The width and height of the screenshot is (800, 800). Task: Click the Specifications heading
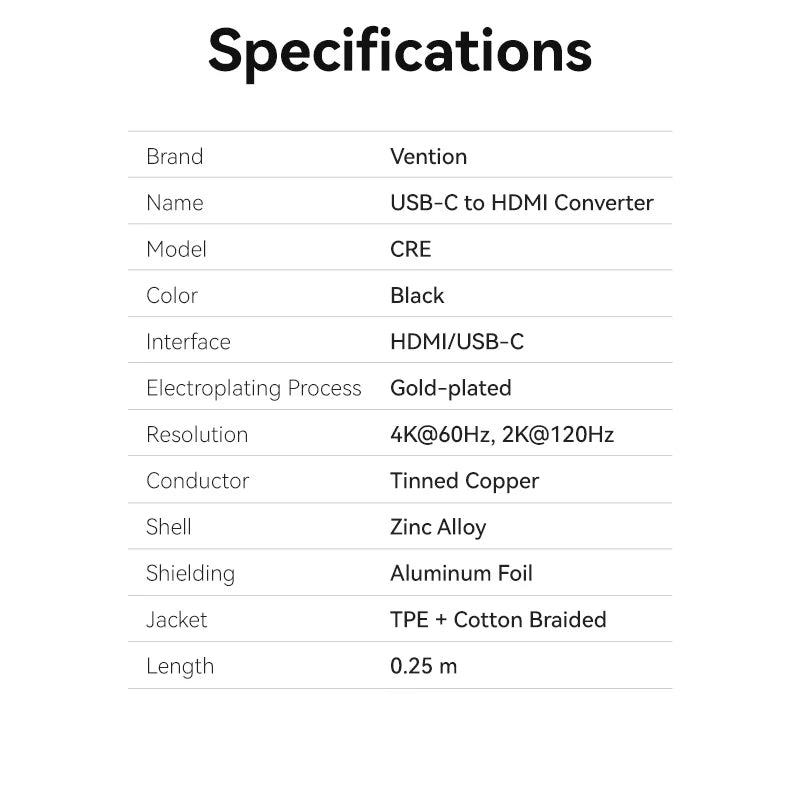click(x=400, y=50)
